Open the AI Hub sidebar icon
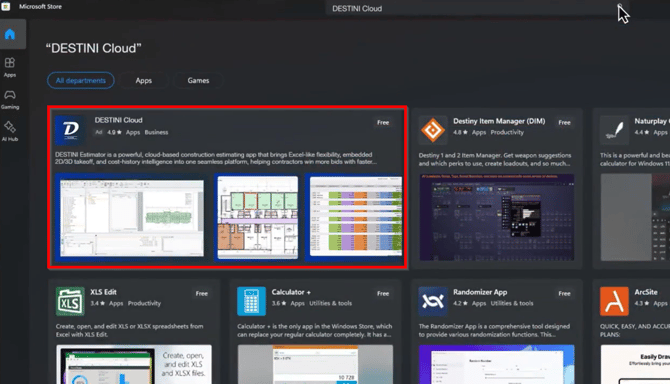Screen dimensions: 670x384 10,132
